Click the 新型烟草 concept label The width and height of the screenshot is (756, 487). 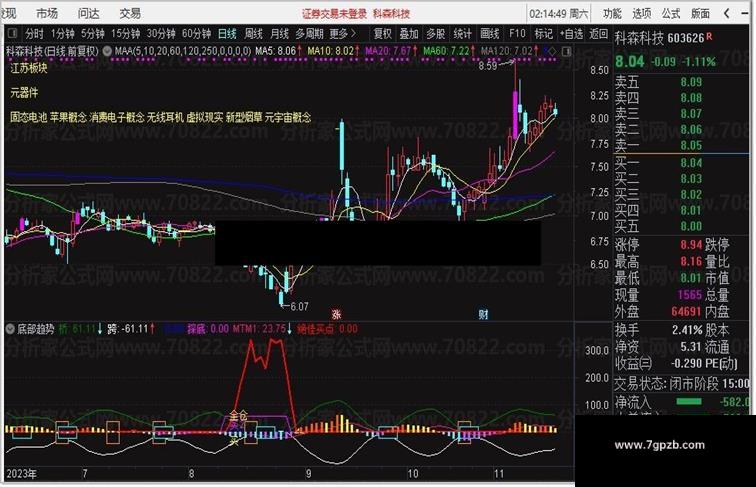coord(244,117)
